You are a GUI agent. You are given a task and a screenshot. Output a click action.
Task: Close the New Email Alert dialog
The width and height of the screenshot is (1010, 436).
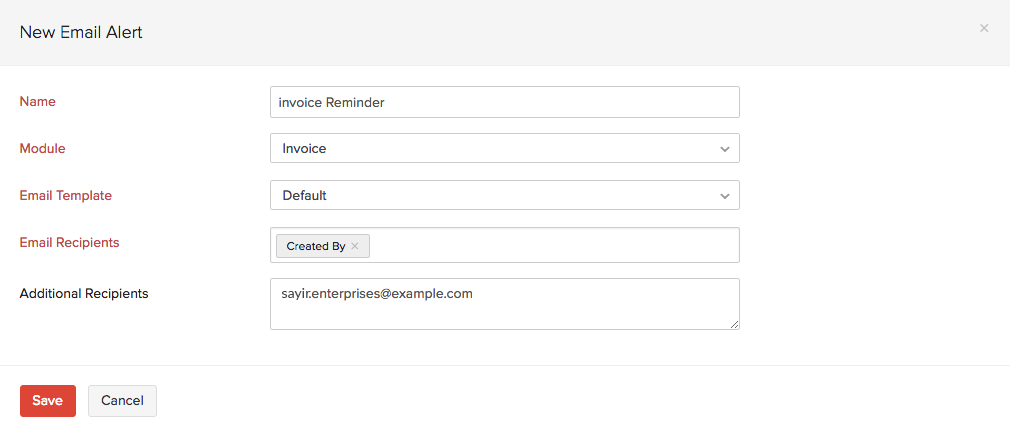click(984, 28)
